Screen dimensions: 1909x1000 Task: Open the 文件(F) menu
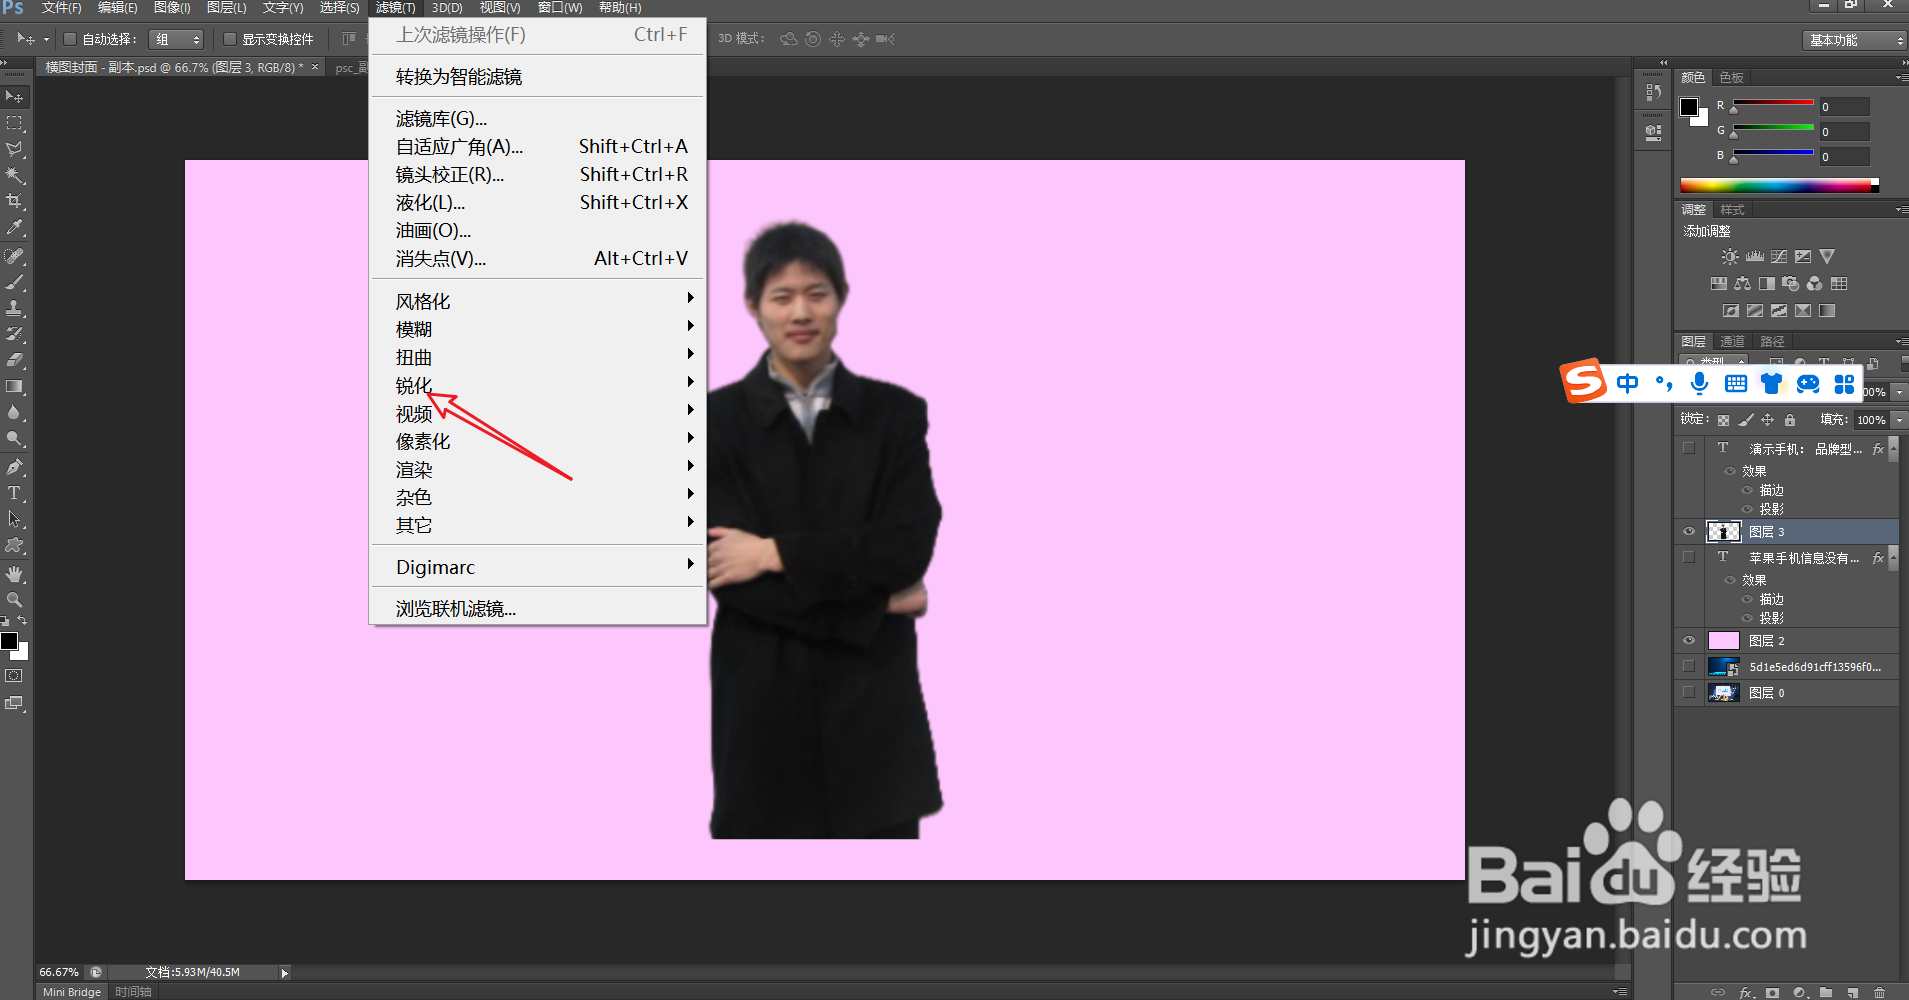tap(62, 8)
